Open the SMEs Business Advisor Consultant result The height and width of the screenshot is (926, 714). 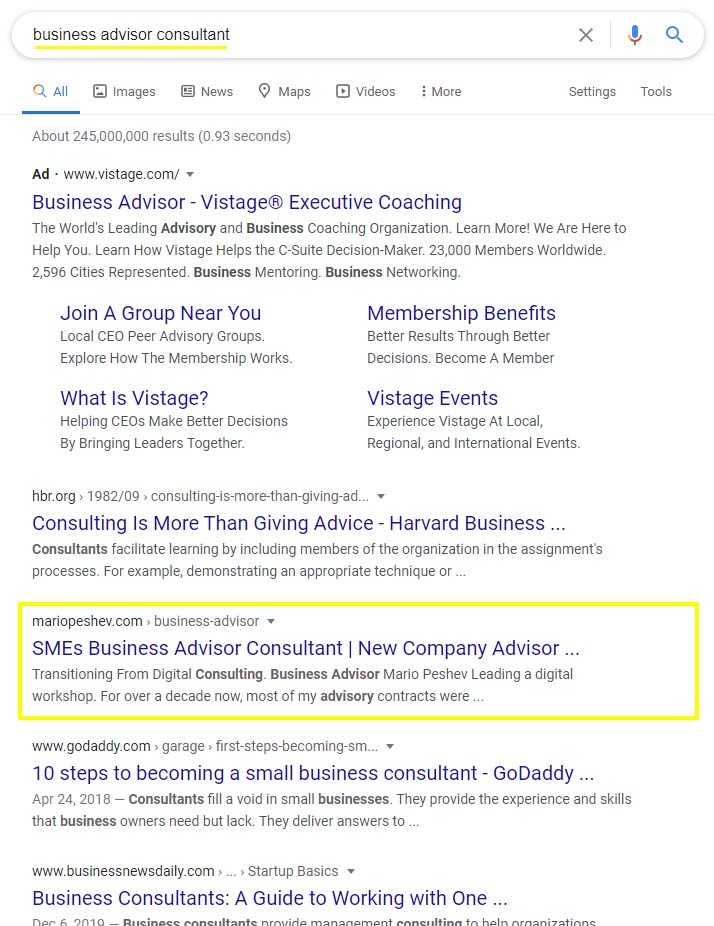pyautogui.click(x=305, y=648)
